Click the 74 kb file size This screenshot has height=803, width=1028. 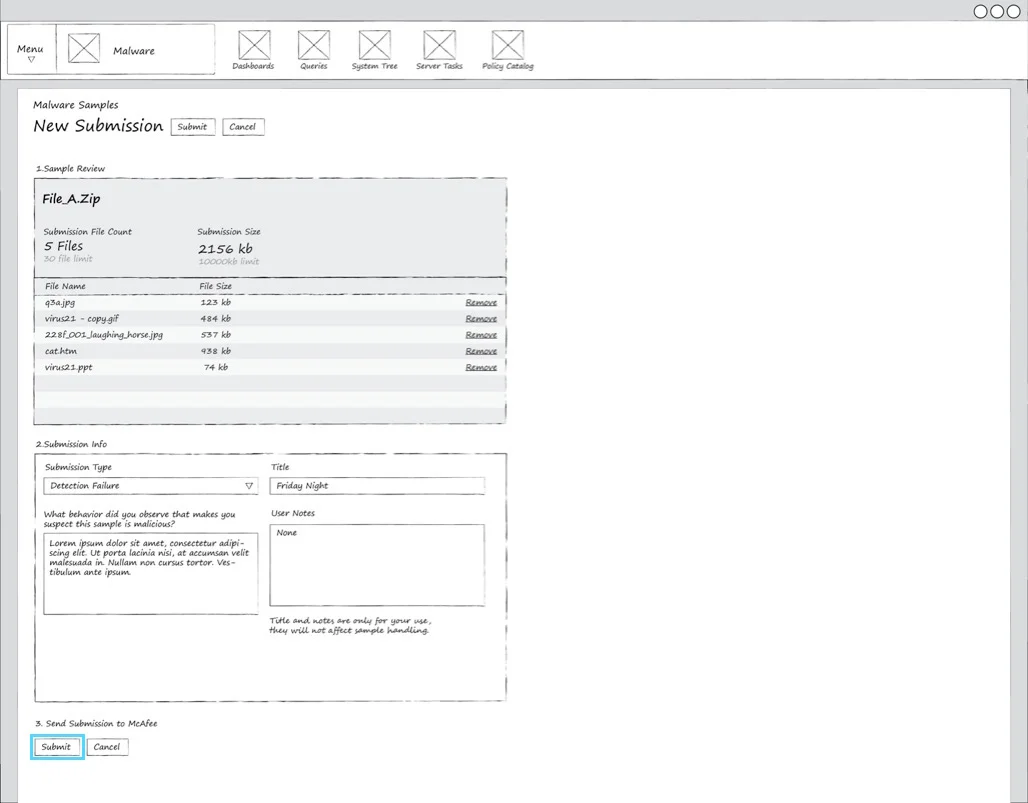(216, 367)
